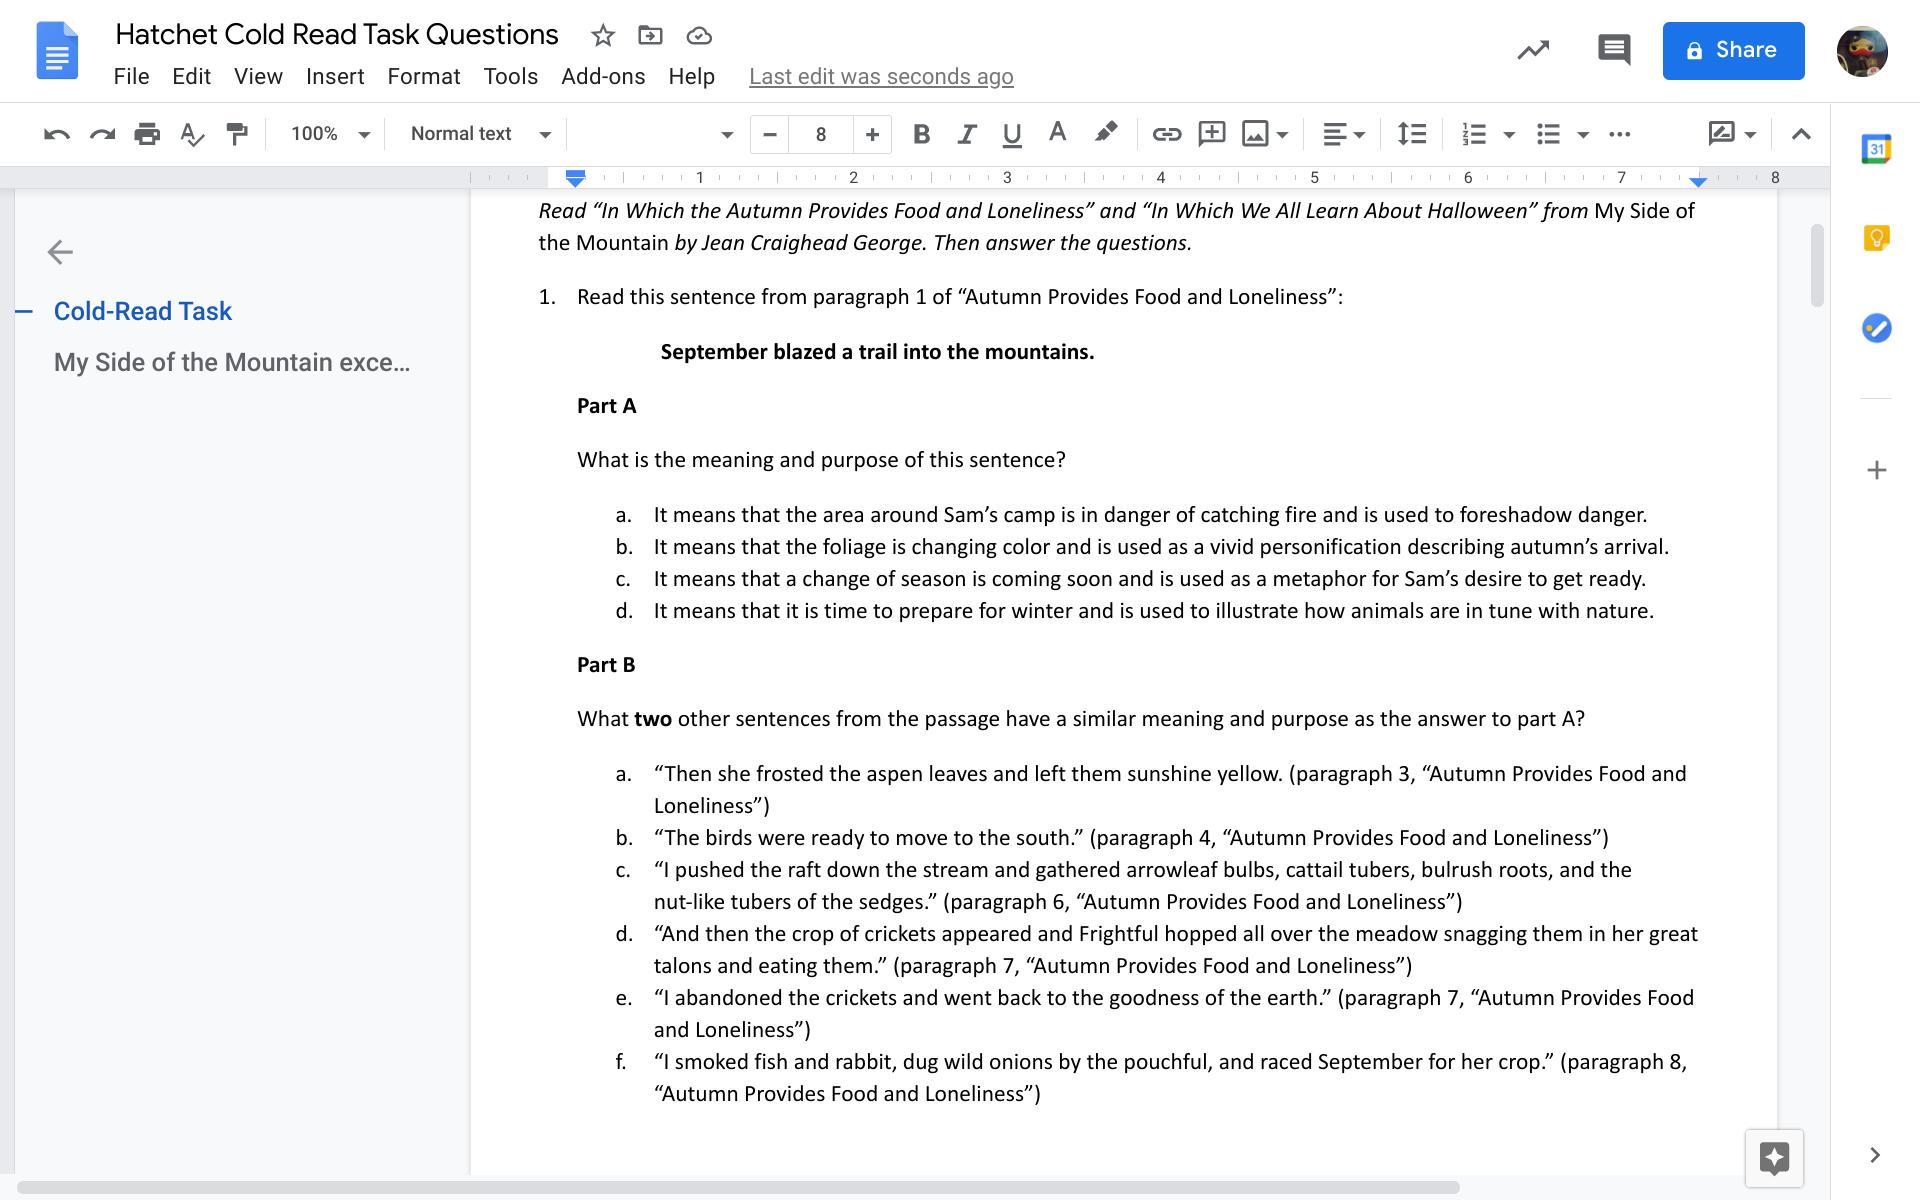Open 'Last edit was seconds ago' link
The image size is (1920, 1200).
(880, 77)
